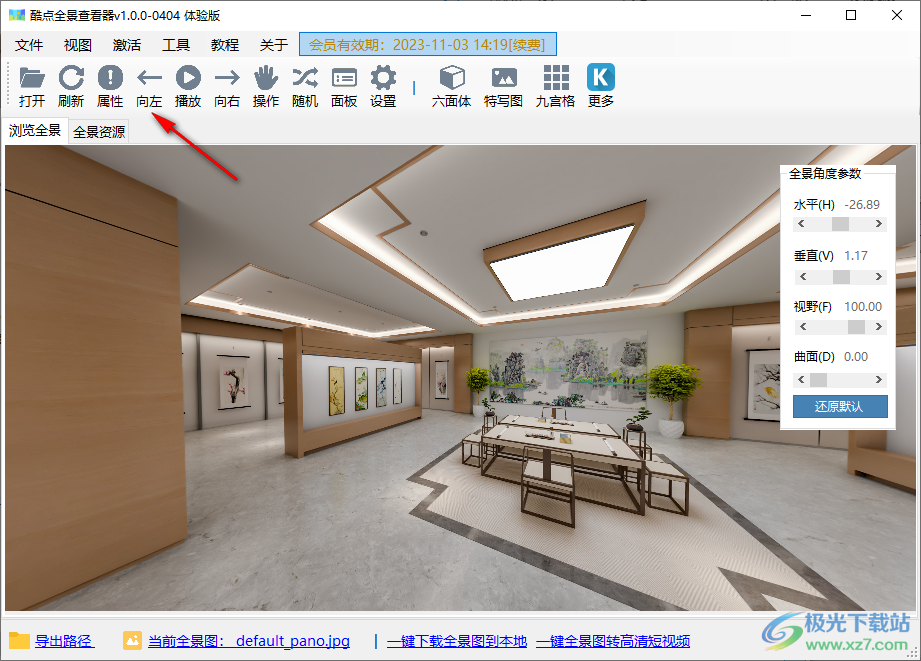Maximize the window
This screenshot has height=661, width=921.
851,15
